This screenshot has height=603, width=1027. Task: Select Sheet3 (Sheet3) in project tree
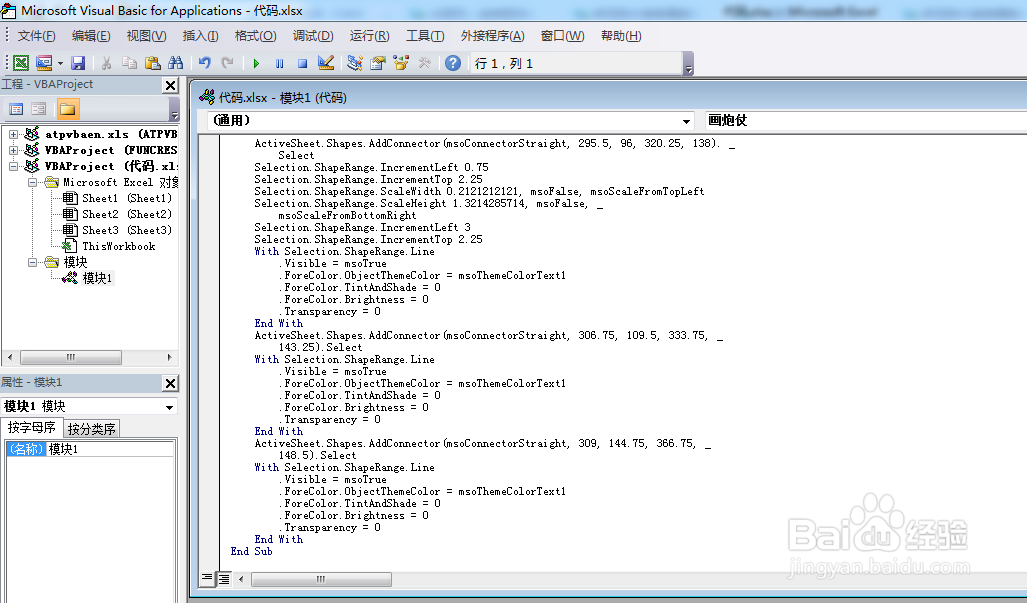point(126,230)
